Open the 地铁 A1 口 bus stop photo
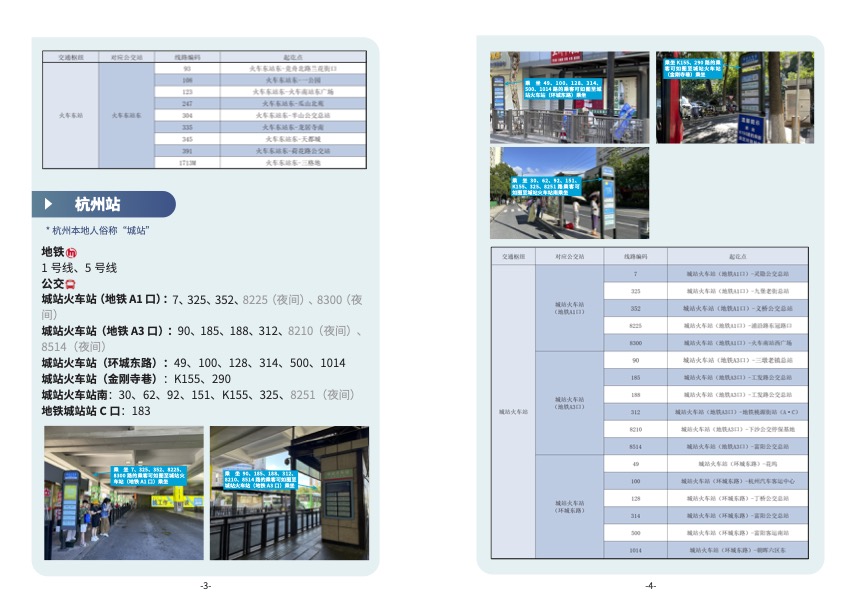The image size is (856, 612). 124,493
